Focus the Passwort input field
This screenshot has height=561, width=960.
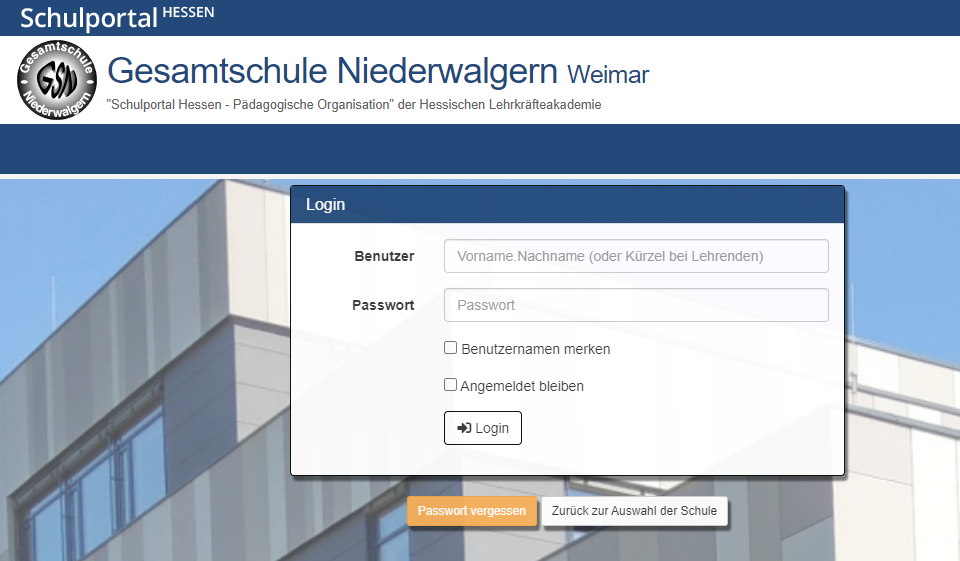click(x=636, y=305)
